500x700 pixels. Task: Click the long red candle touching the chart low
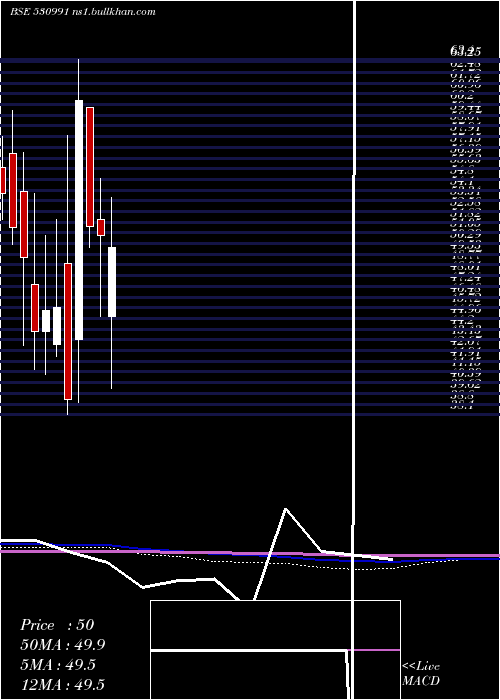(x=67, y=331)
